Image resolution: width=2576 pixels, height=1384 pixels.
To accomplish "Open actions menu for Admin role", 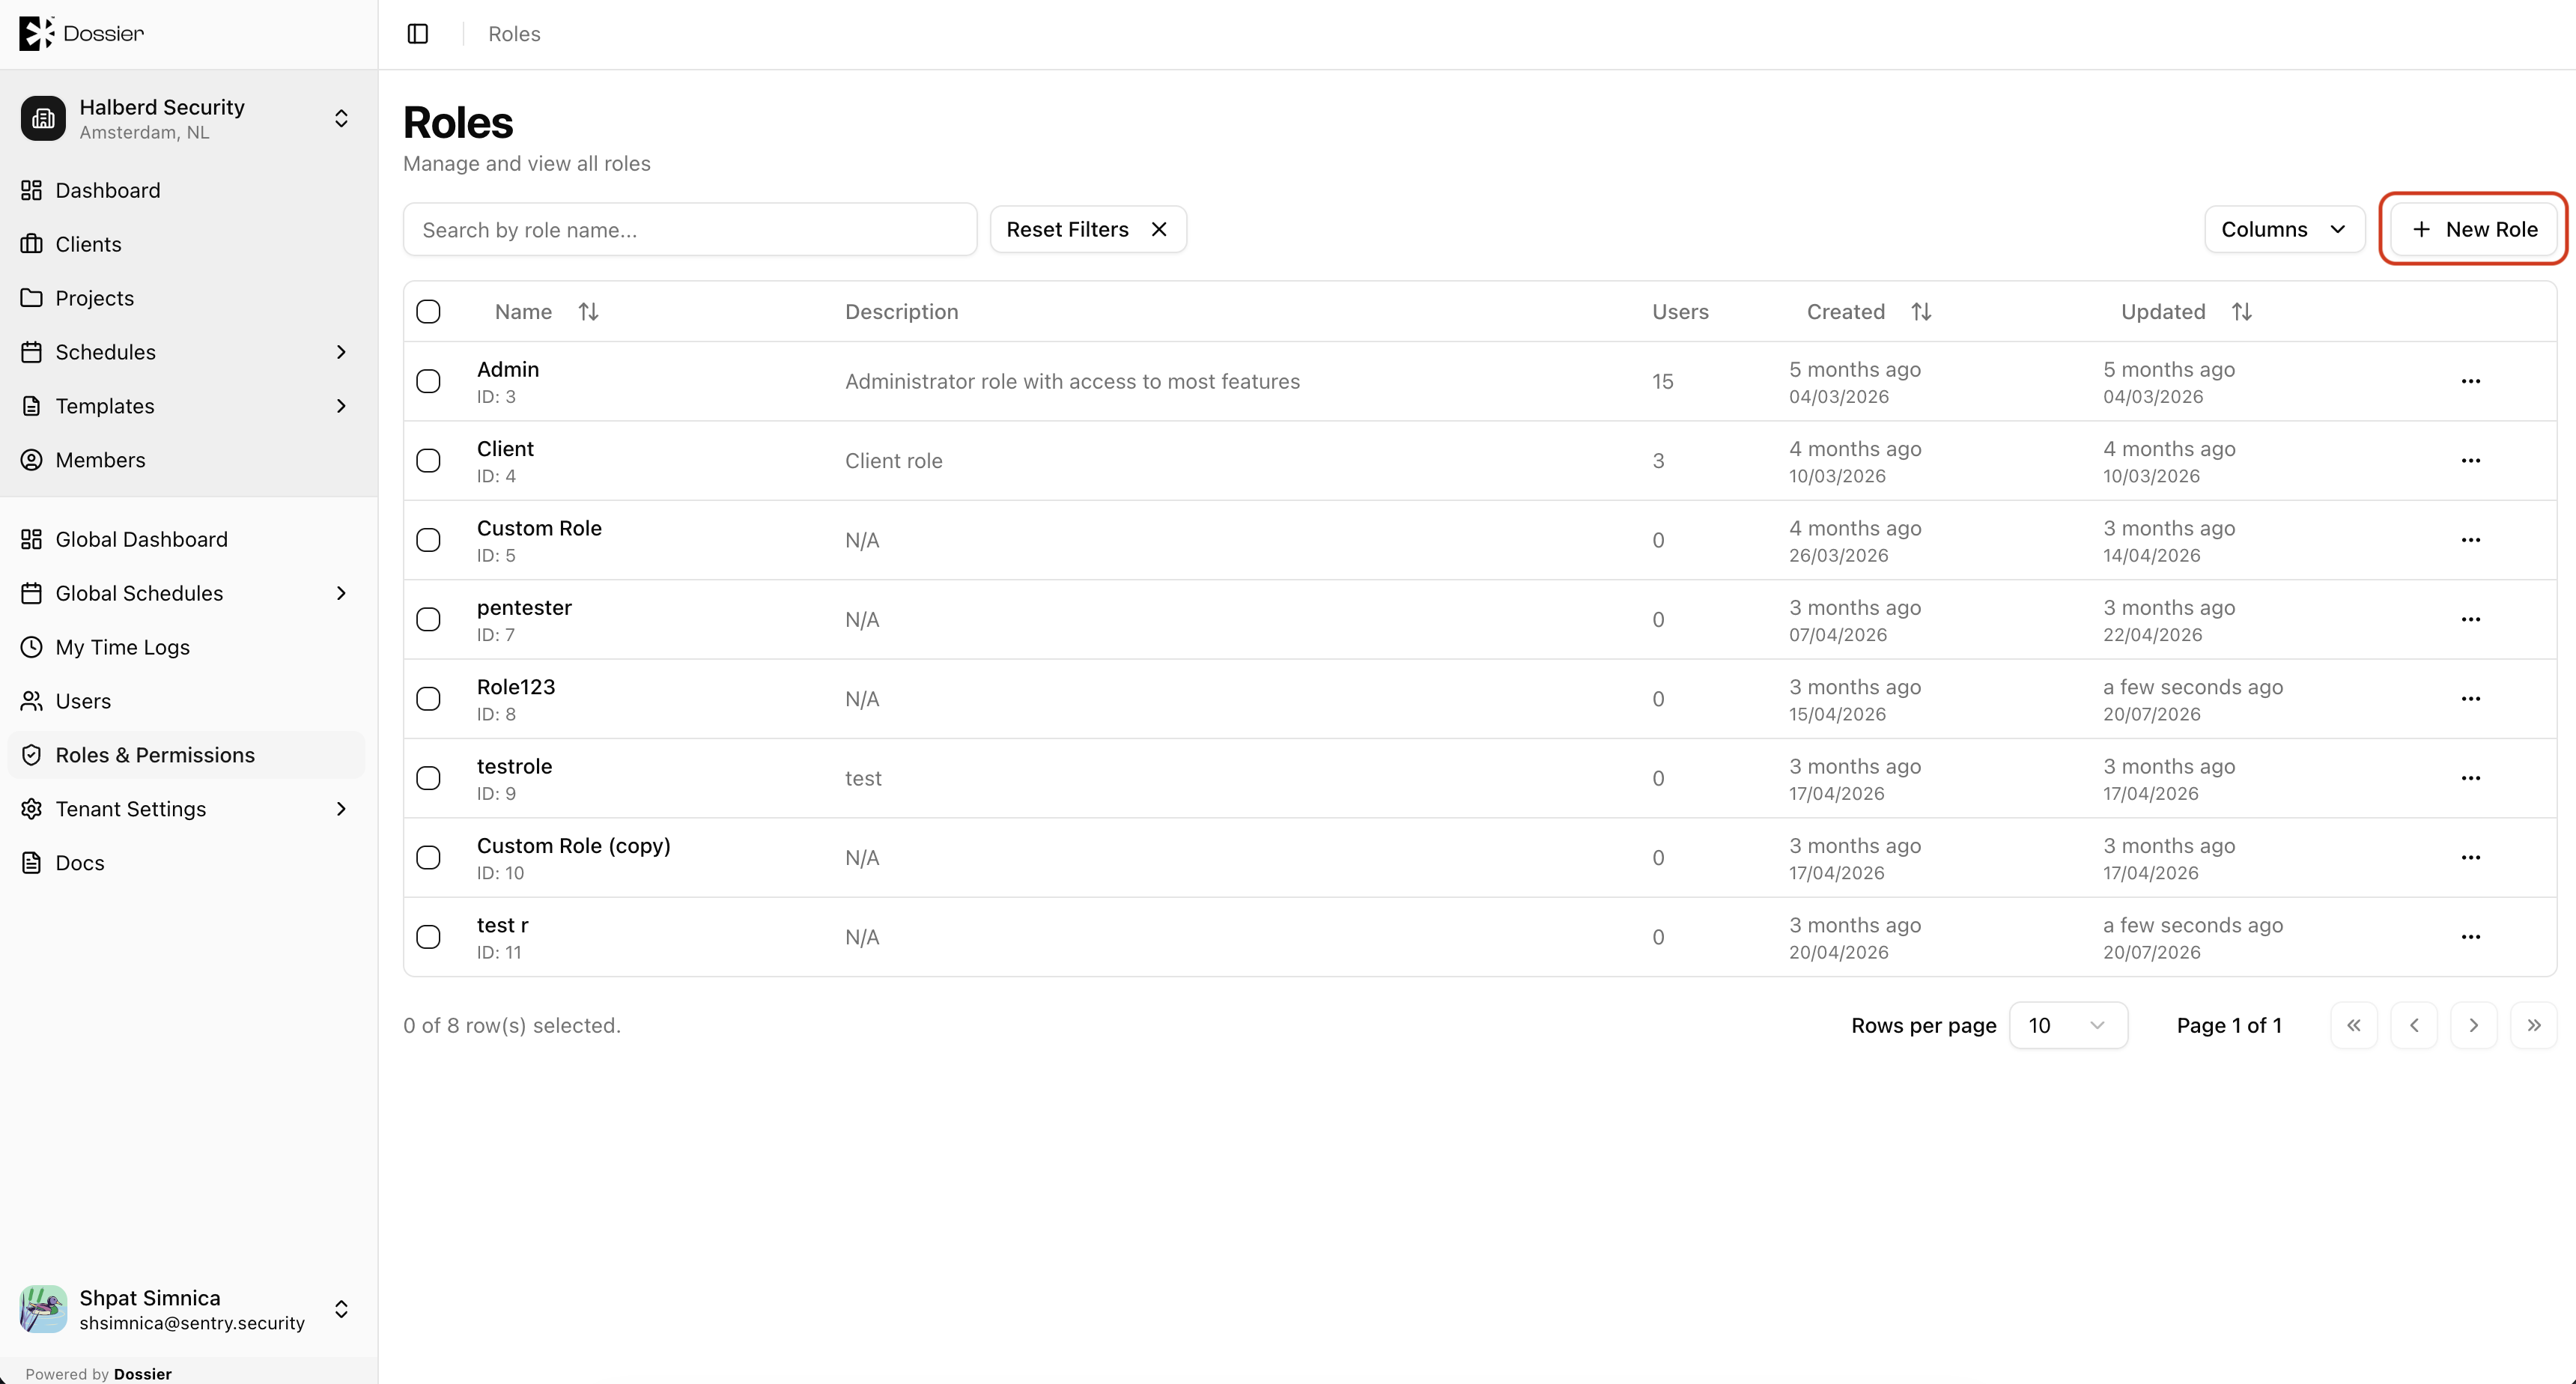I will (x=2470, y=381).
